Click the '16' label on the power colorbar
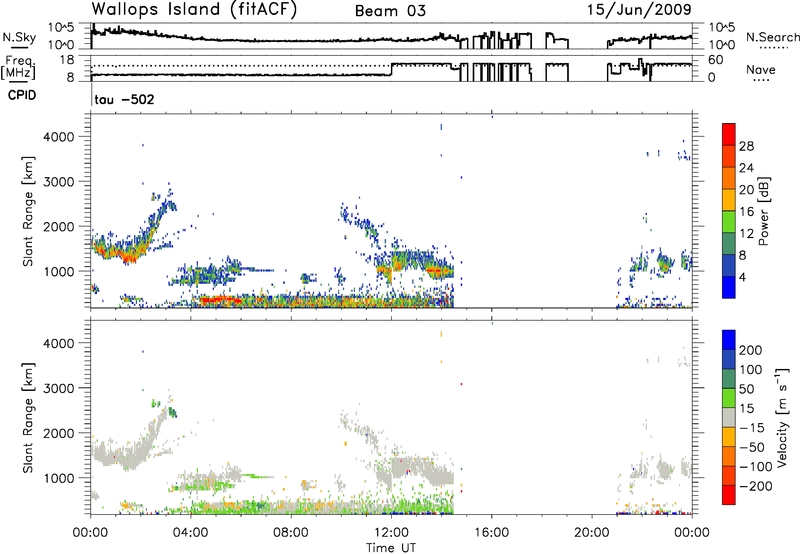The width and height of the screenshot is (800, 554). (746, 212)
